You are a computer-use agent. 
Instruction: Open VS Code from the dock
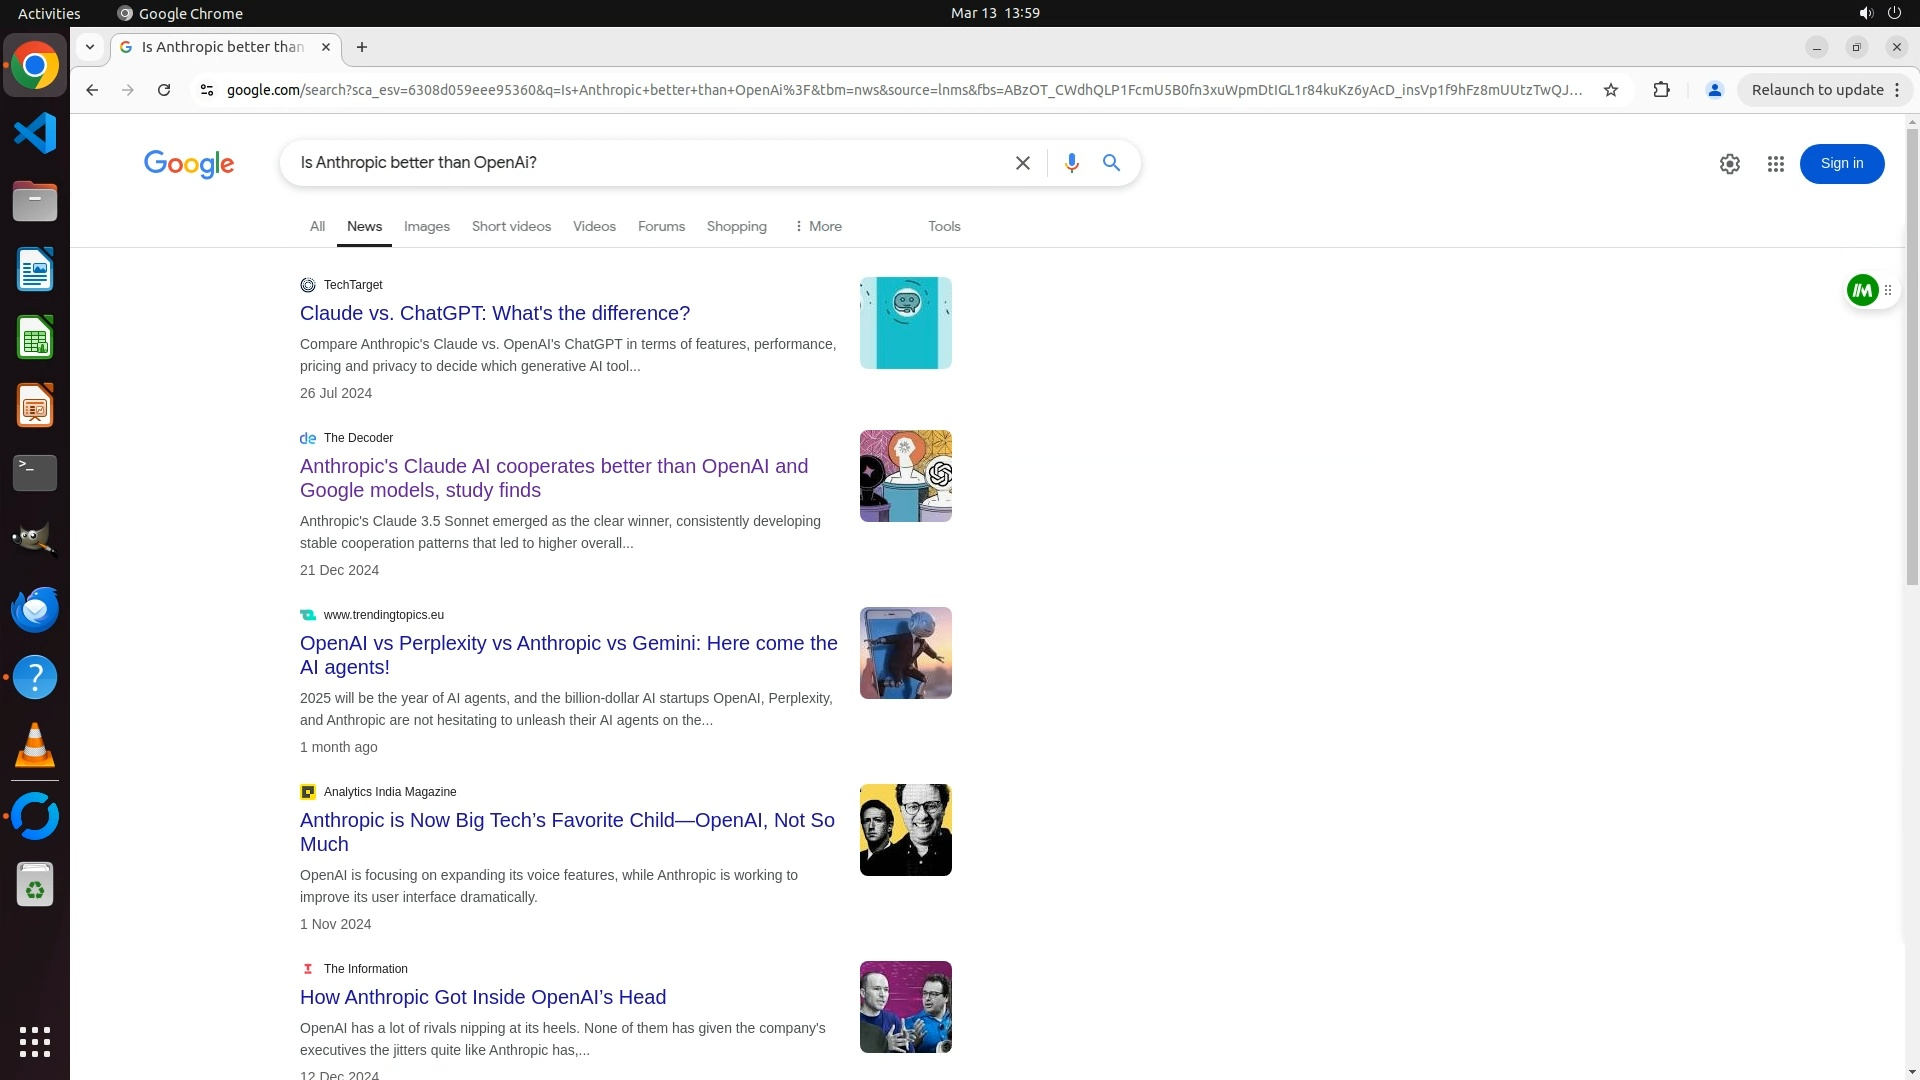(35, 133)
